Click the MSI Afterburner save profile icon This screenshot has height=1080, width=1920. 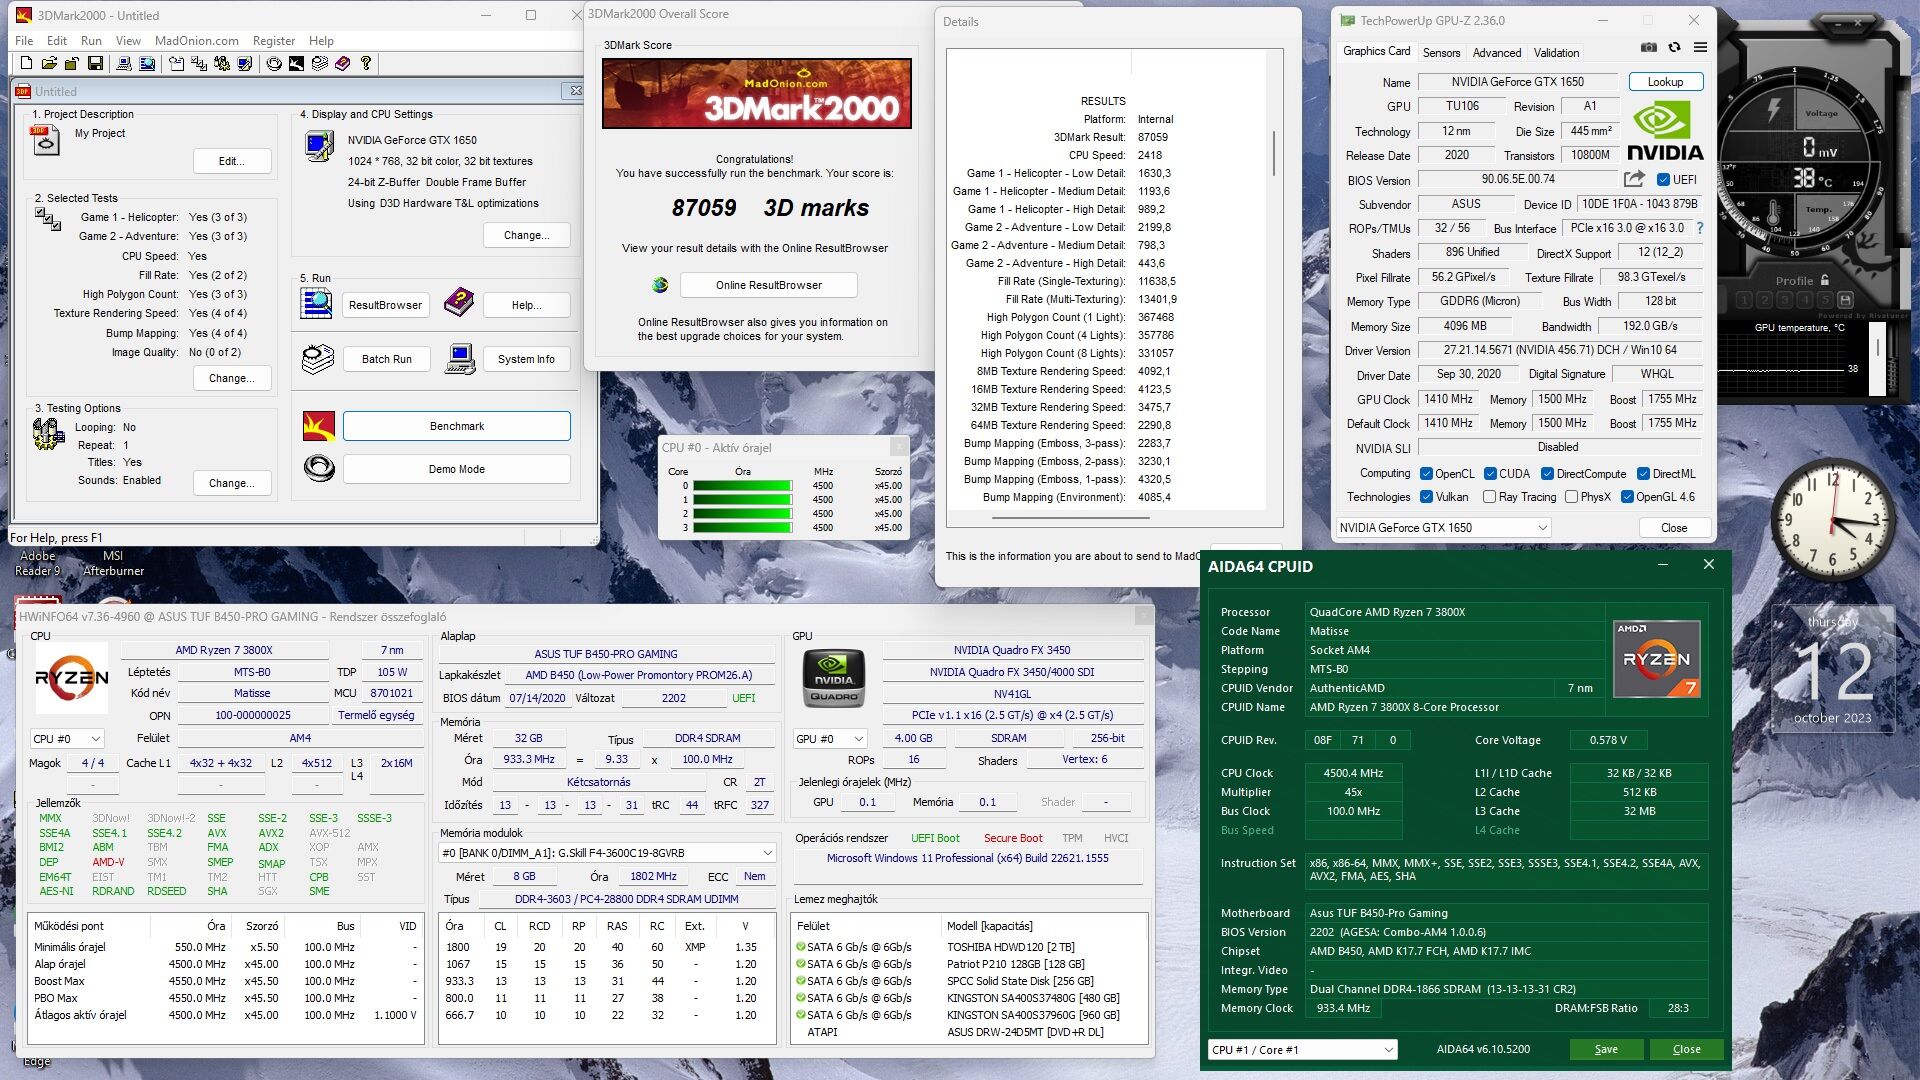point(1845,300)
